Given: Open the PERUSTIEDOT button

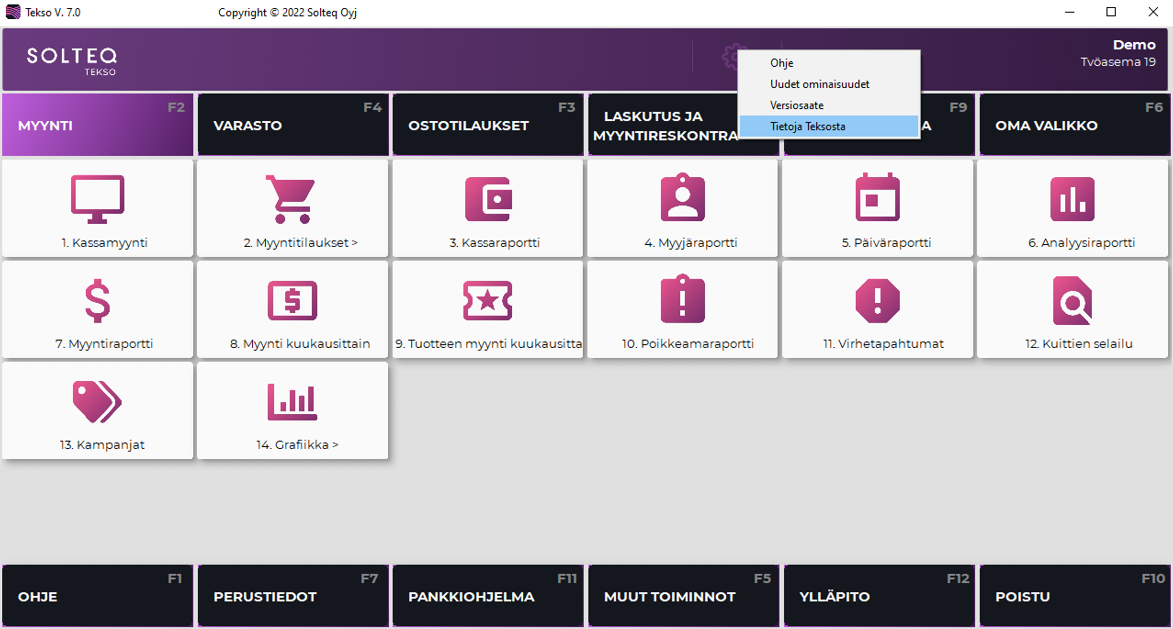Looking at the screenshot, I should coord(292,596).
